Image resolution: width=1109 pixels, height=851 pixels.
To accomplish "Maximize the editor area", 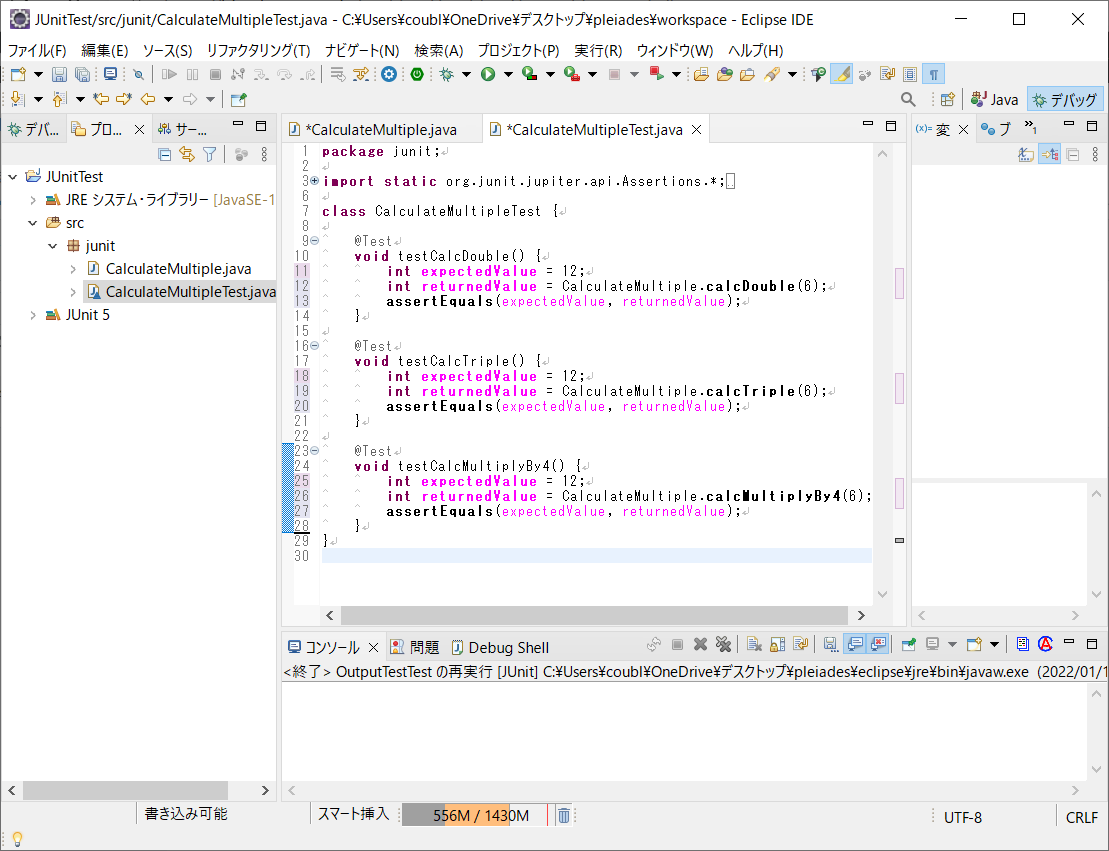I will (x=891, y=126).
